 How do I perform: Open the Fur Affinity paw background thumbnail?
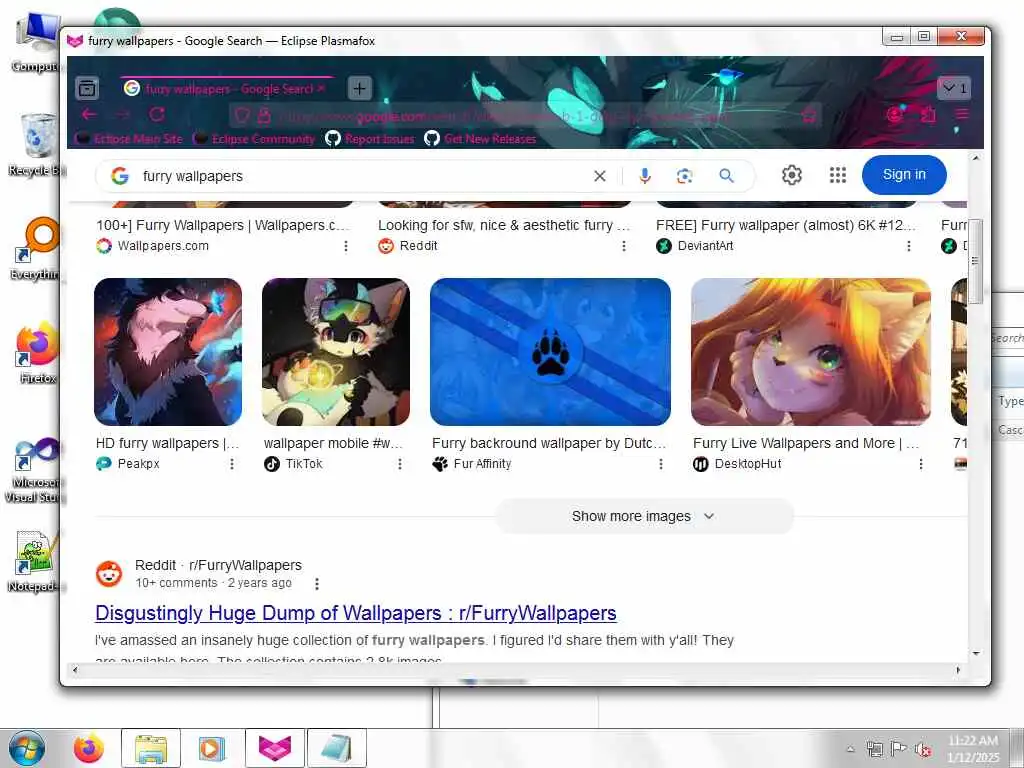pos(551,352)
